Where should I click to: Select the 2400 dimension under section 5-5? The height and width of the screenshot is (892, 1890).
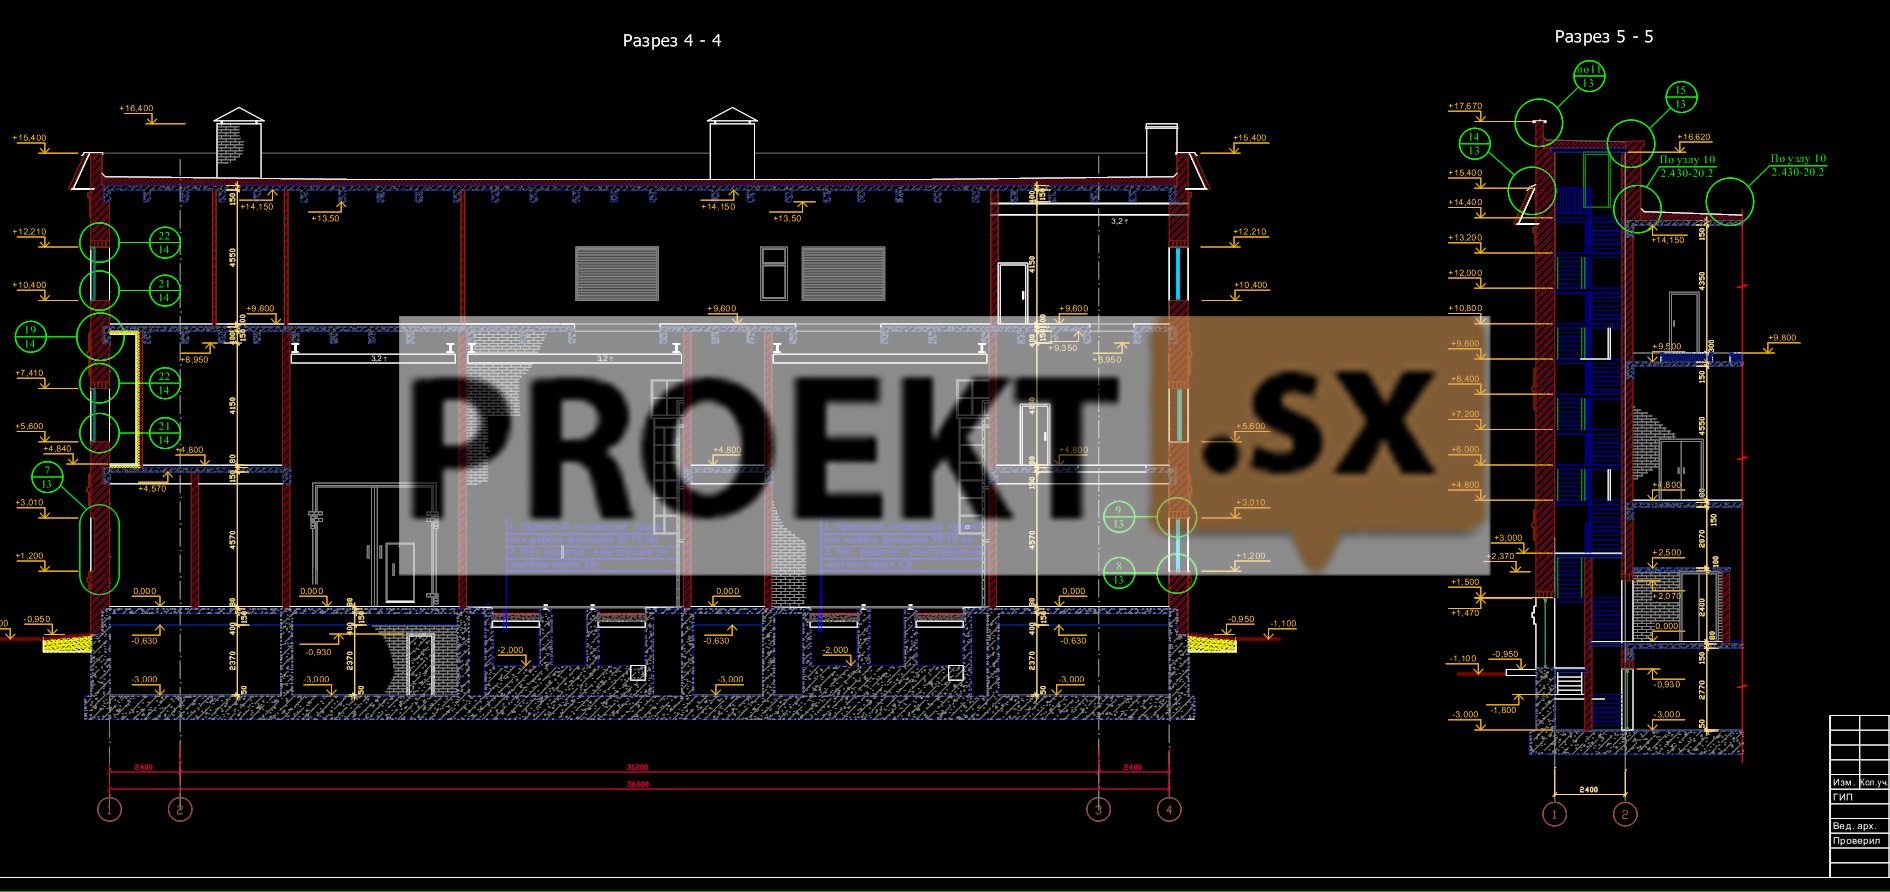(1588, 790)
